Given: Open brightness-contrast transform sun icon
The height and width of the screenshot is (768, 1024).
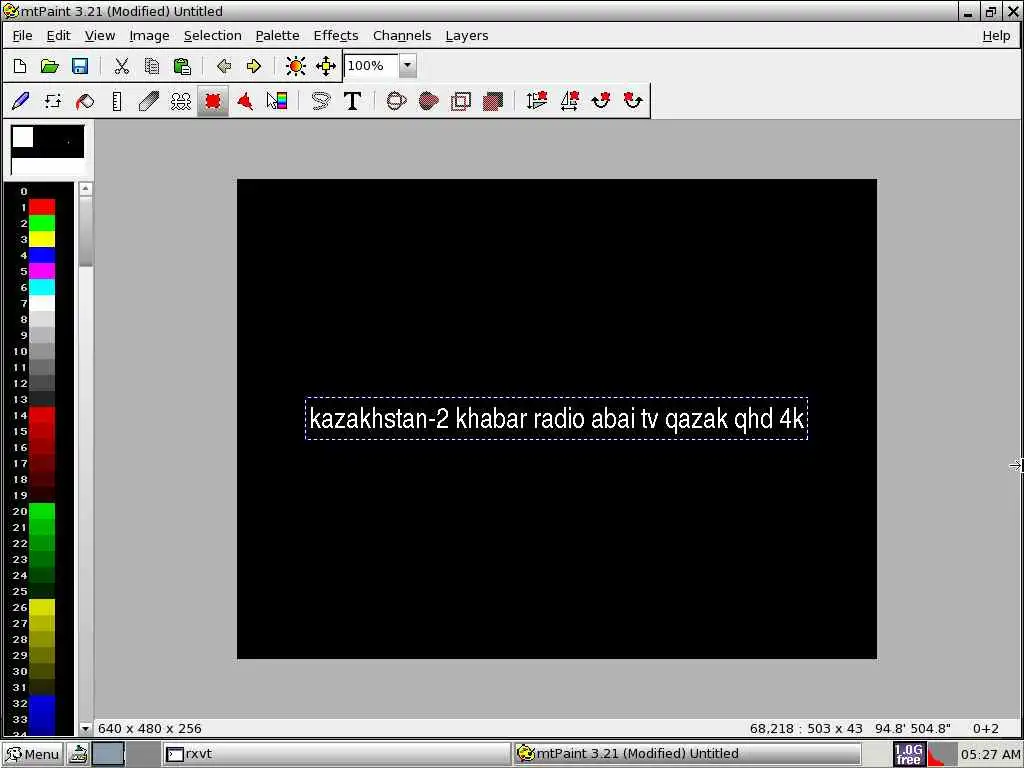Looking at the screenshot, I should tap(296, 66).
